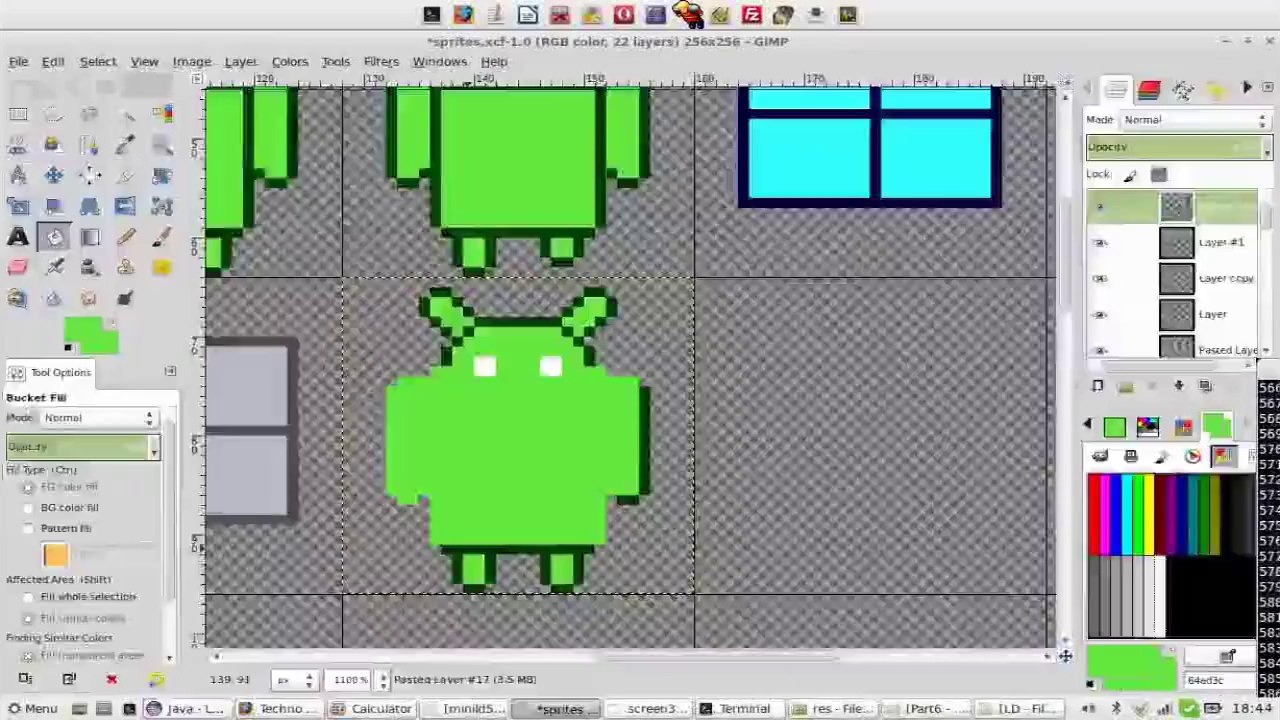Toggle lock pixels brush icon
Image resolution: width=1280 pixels, height=720 pixels.
(1130, 175)
